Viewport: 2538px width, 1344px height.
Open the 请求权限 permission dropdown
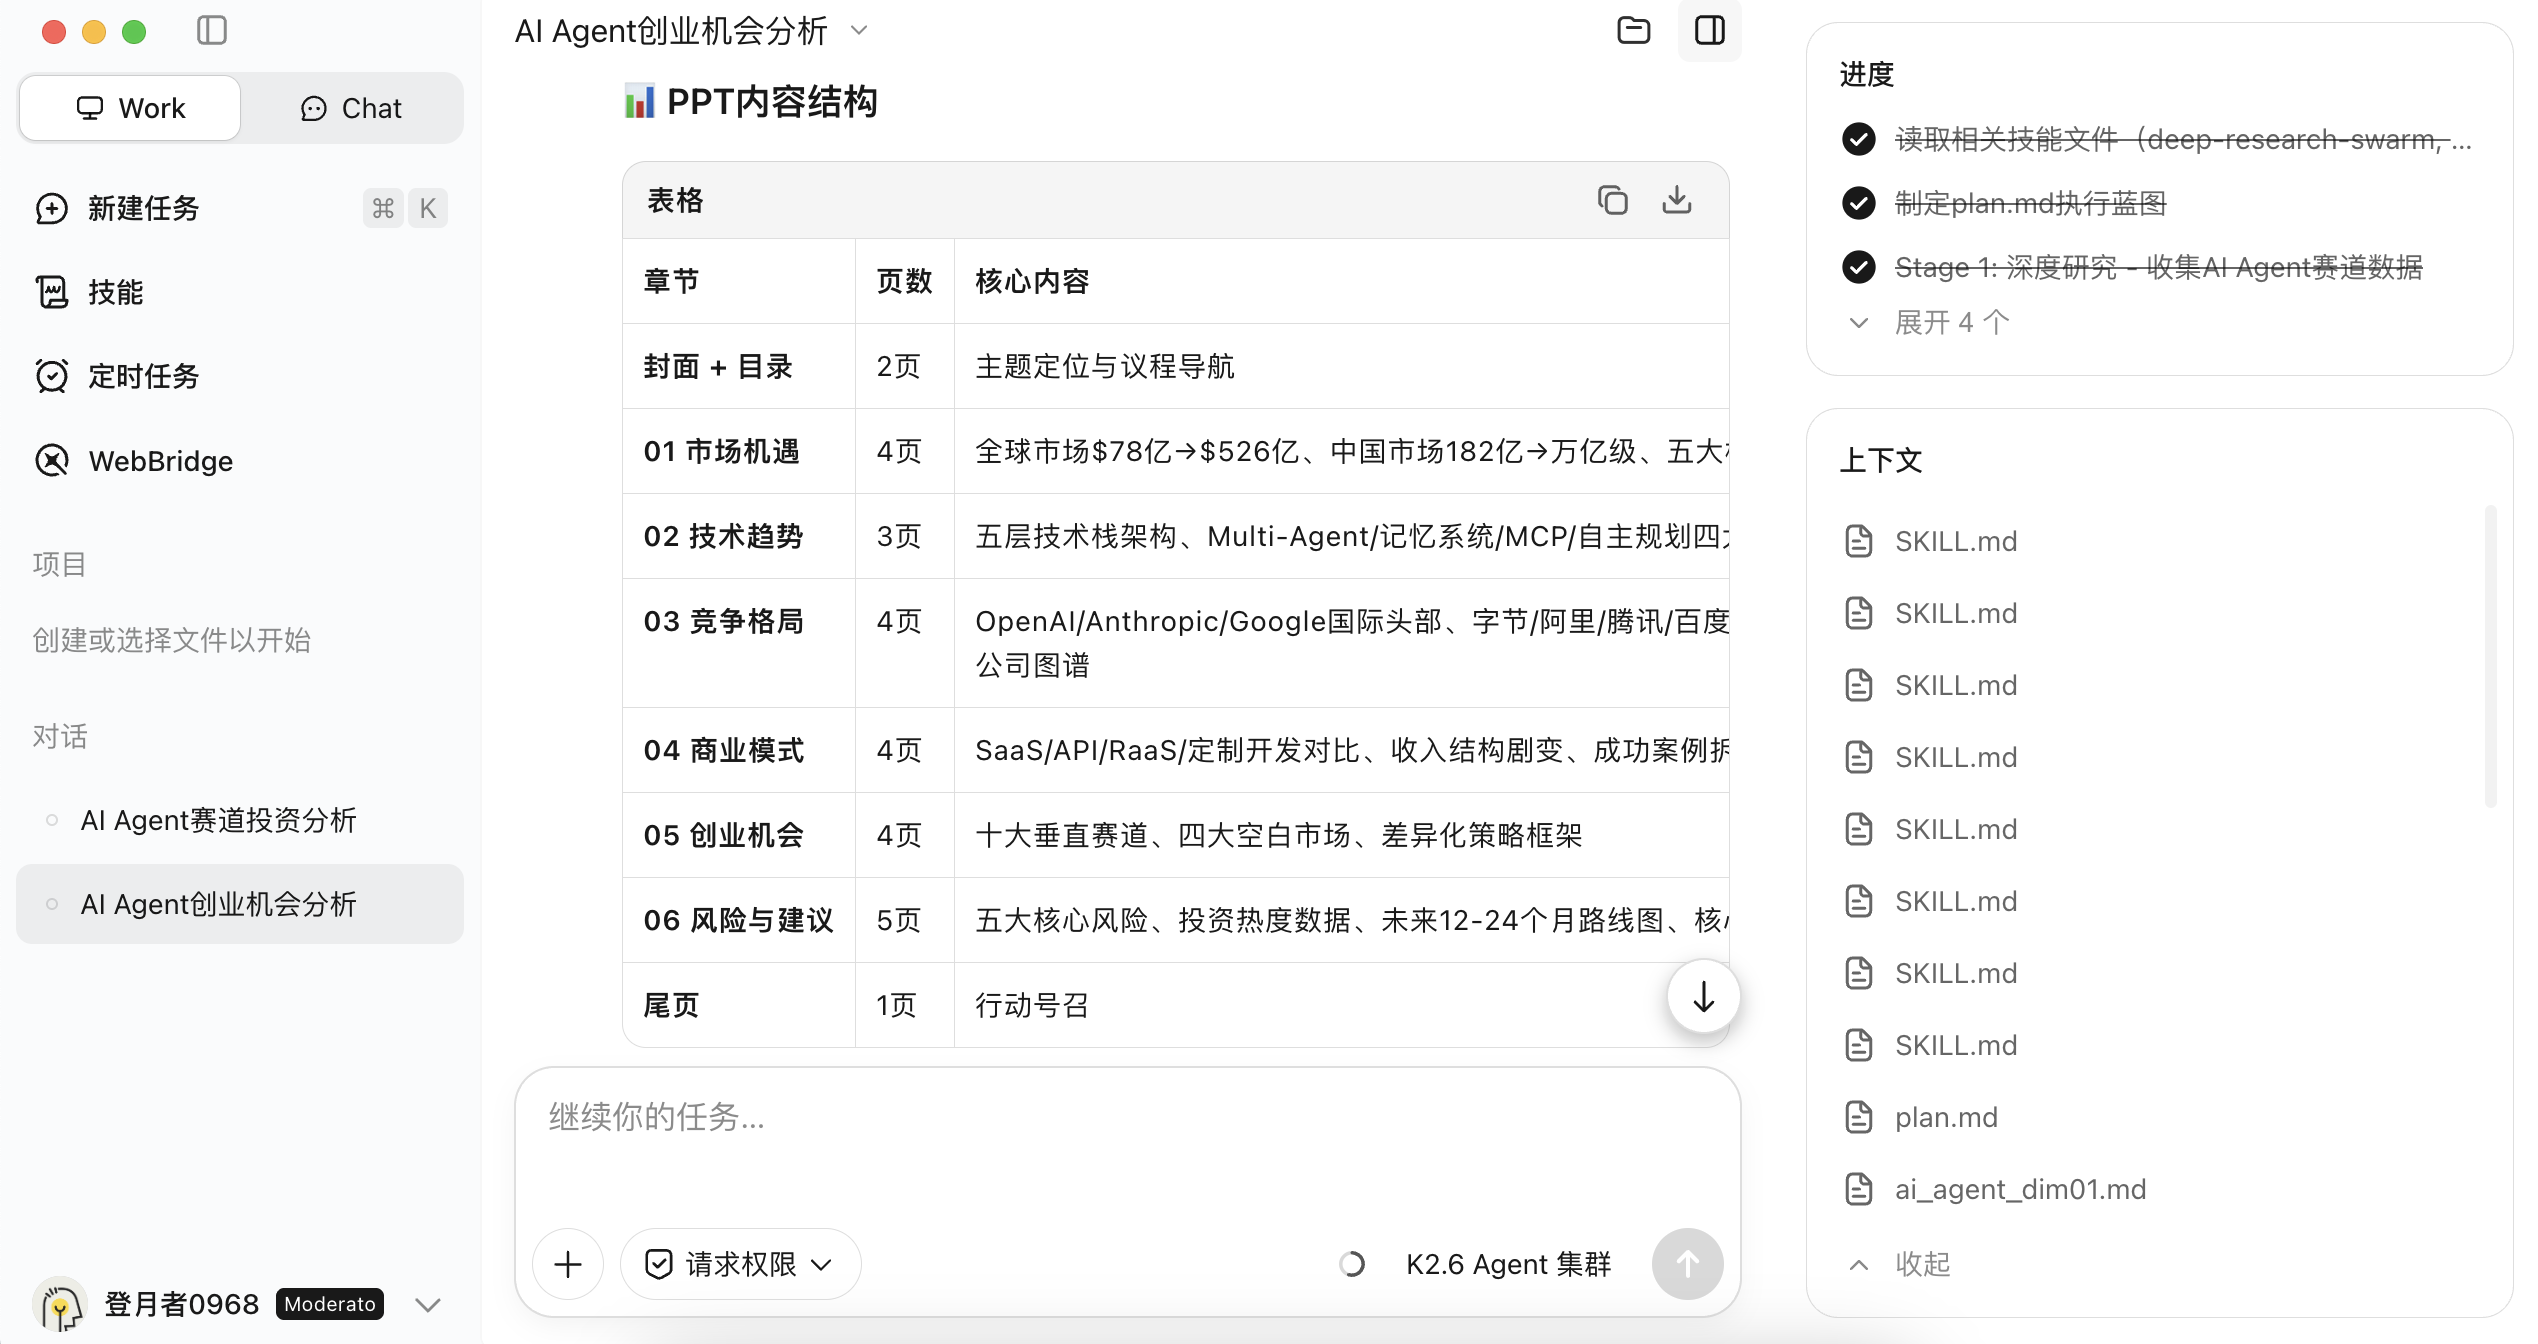coord(740,1264)
